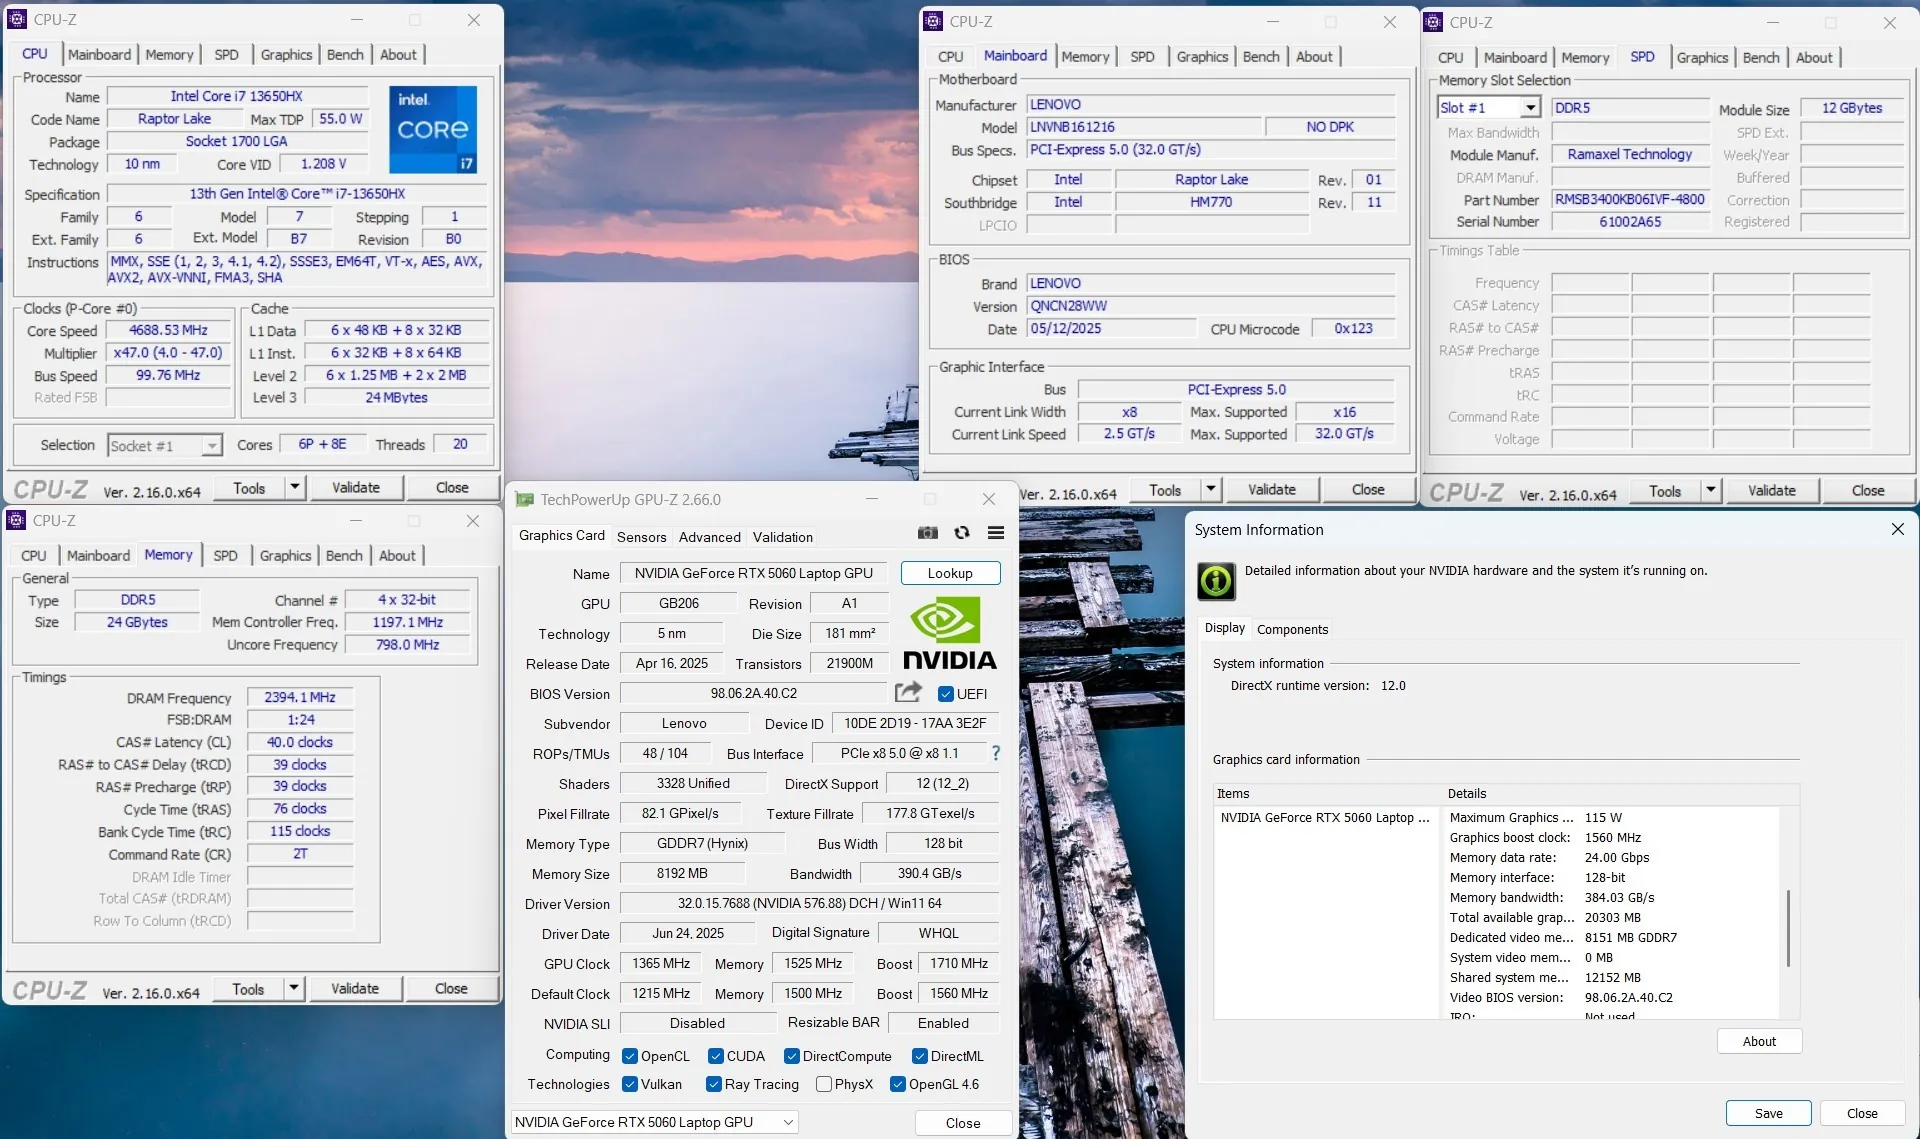Click the Intel Core i7 logo

(433, 129)
